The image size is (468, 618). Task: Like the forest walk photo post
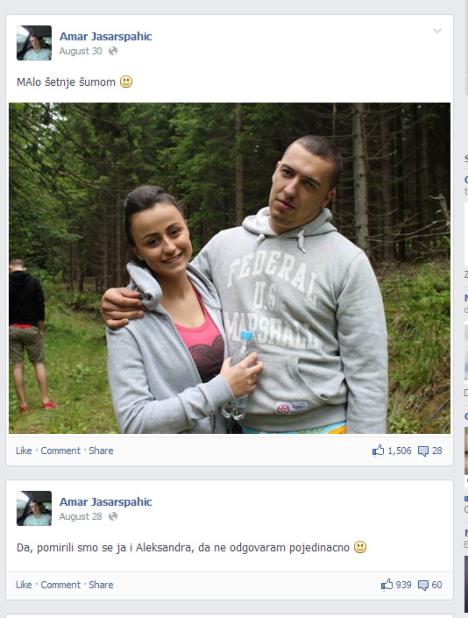[x=24, y=450]
